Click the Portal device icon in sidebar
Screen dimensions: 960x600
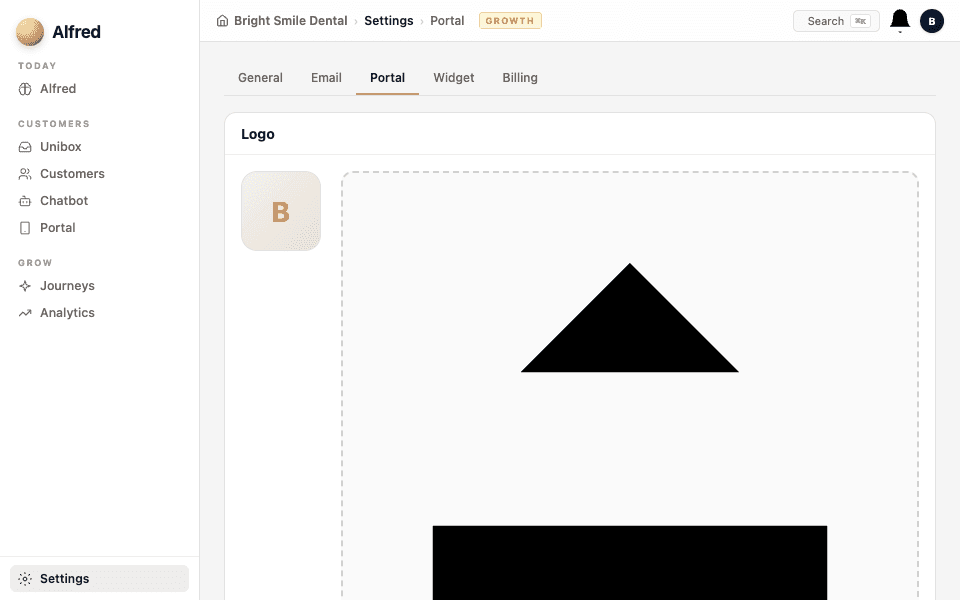pyautogui.click(x=25, y=228)
